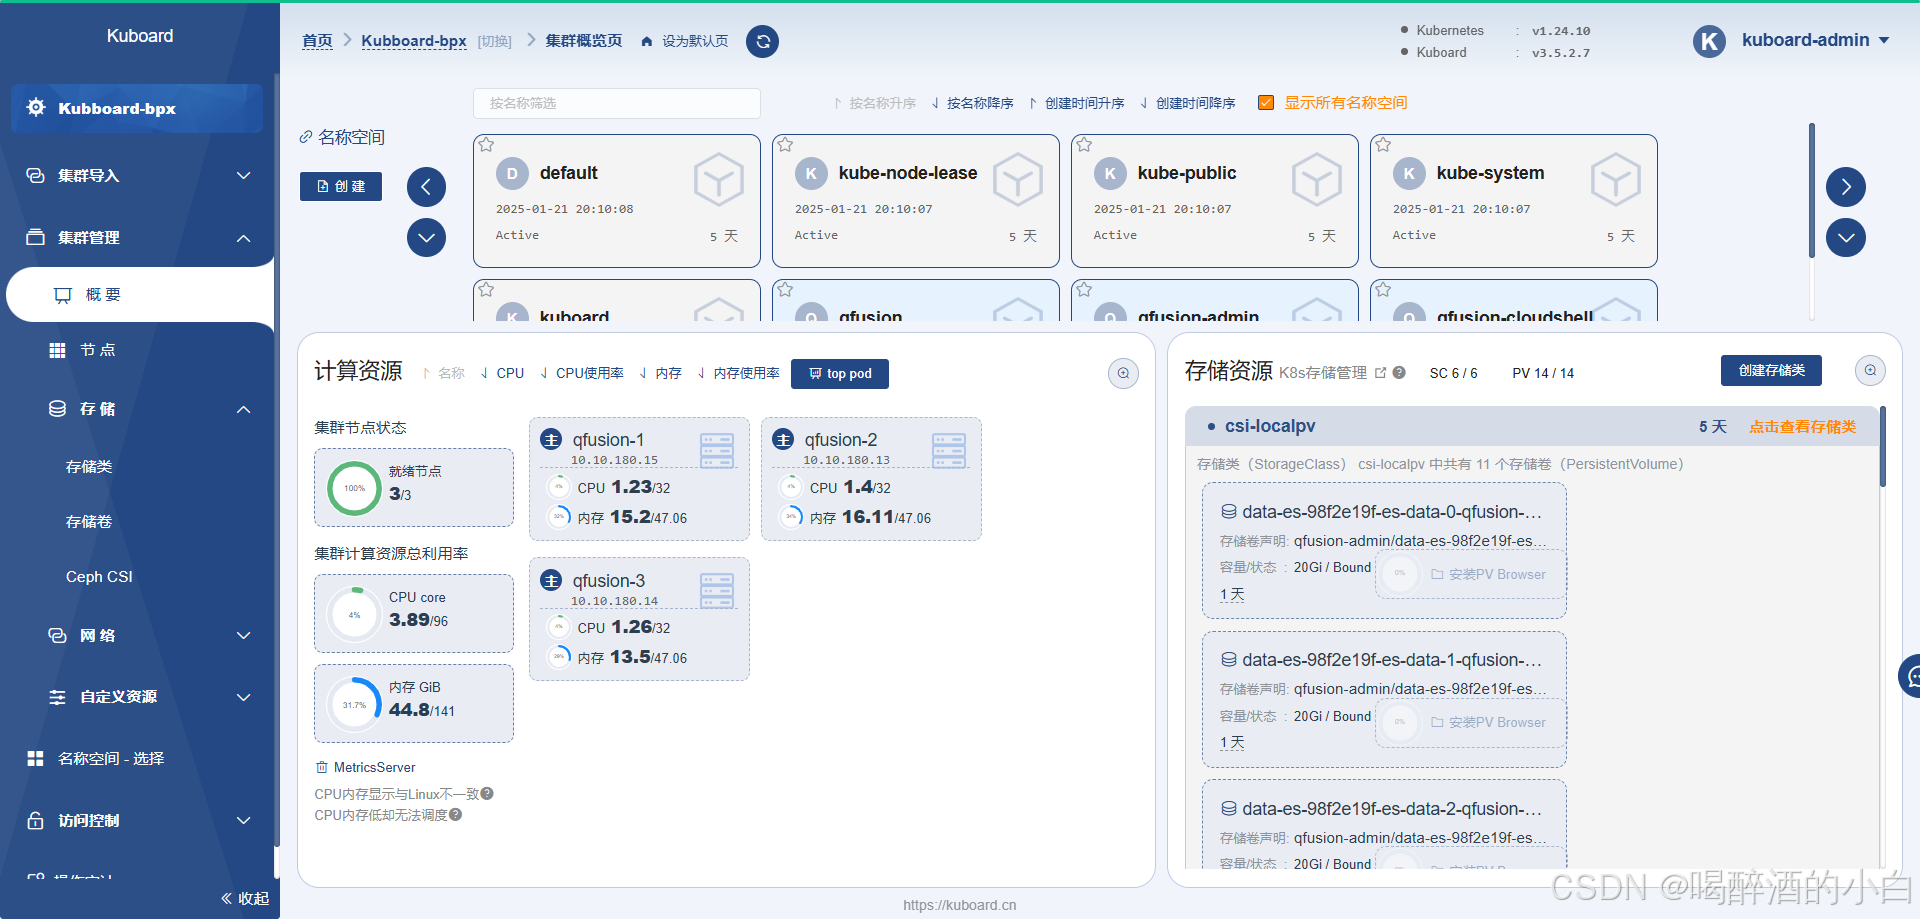Click the right arrow namespace navigation button

(x=1845, y=187)
